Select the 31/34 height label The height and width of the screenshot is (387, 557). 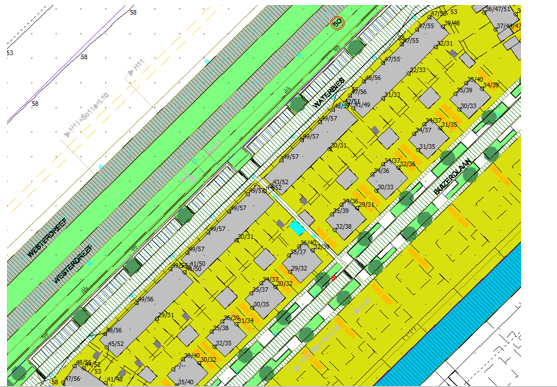(x=246, y=321)
